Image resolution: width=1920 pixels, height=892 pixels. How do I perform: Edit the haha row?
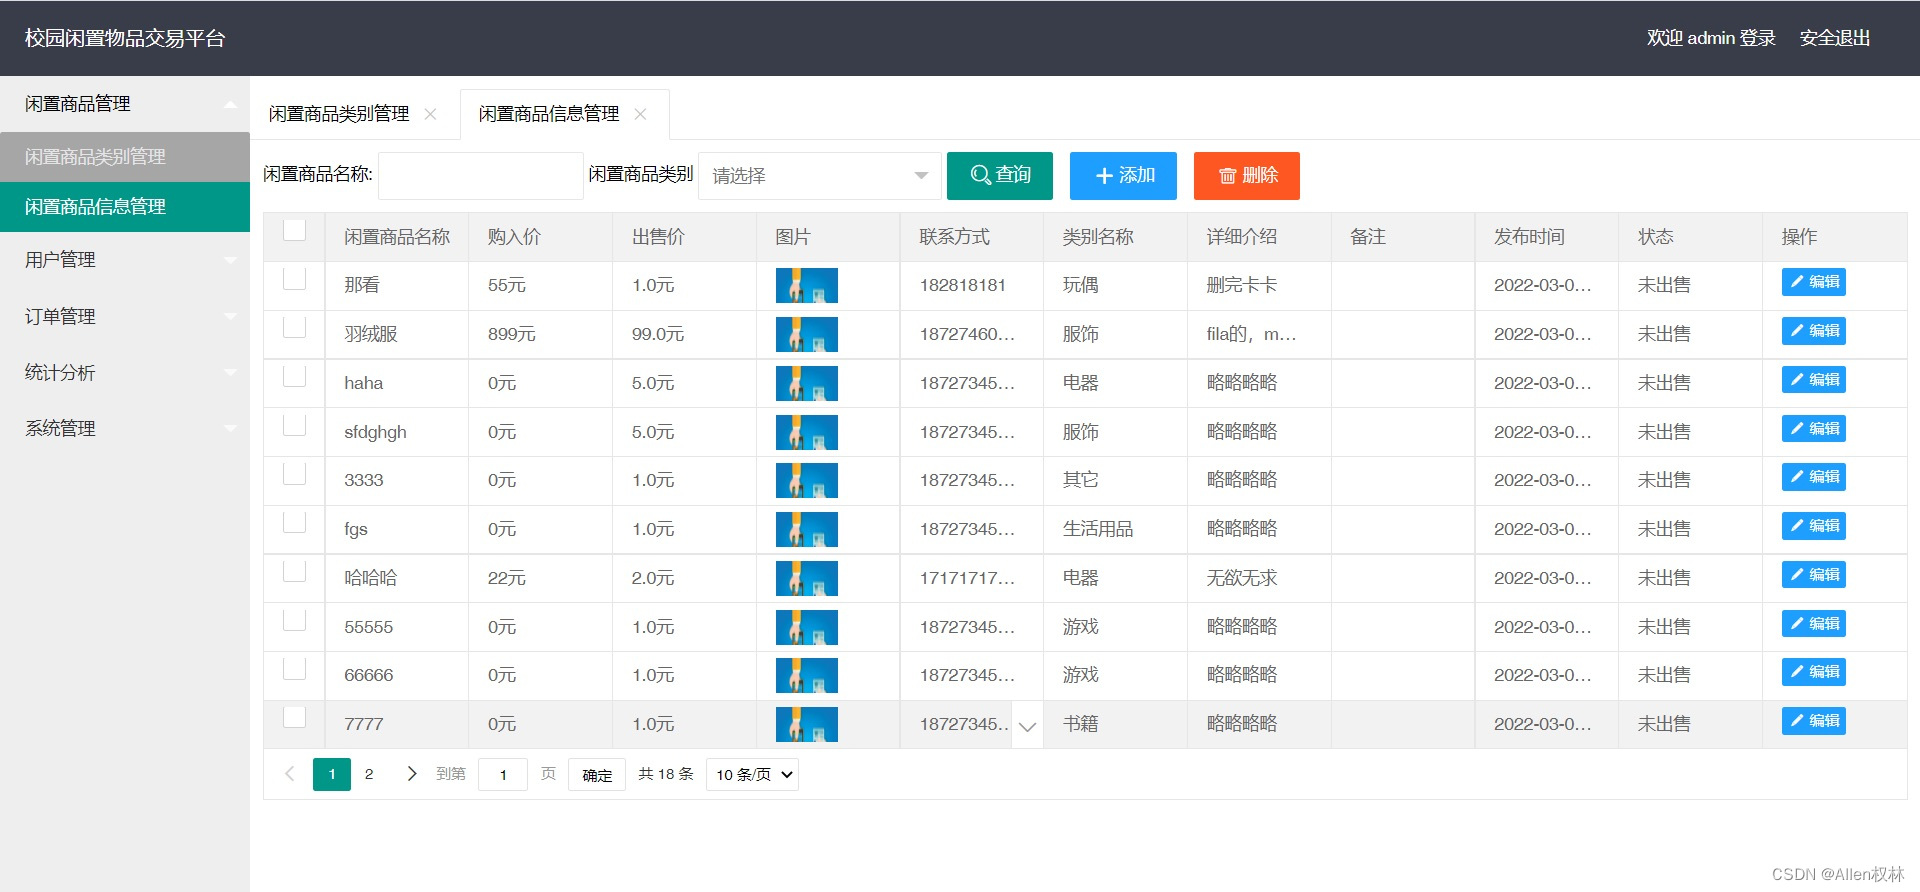pos(1814,380)
